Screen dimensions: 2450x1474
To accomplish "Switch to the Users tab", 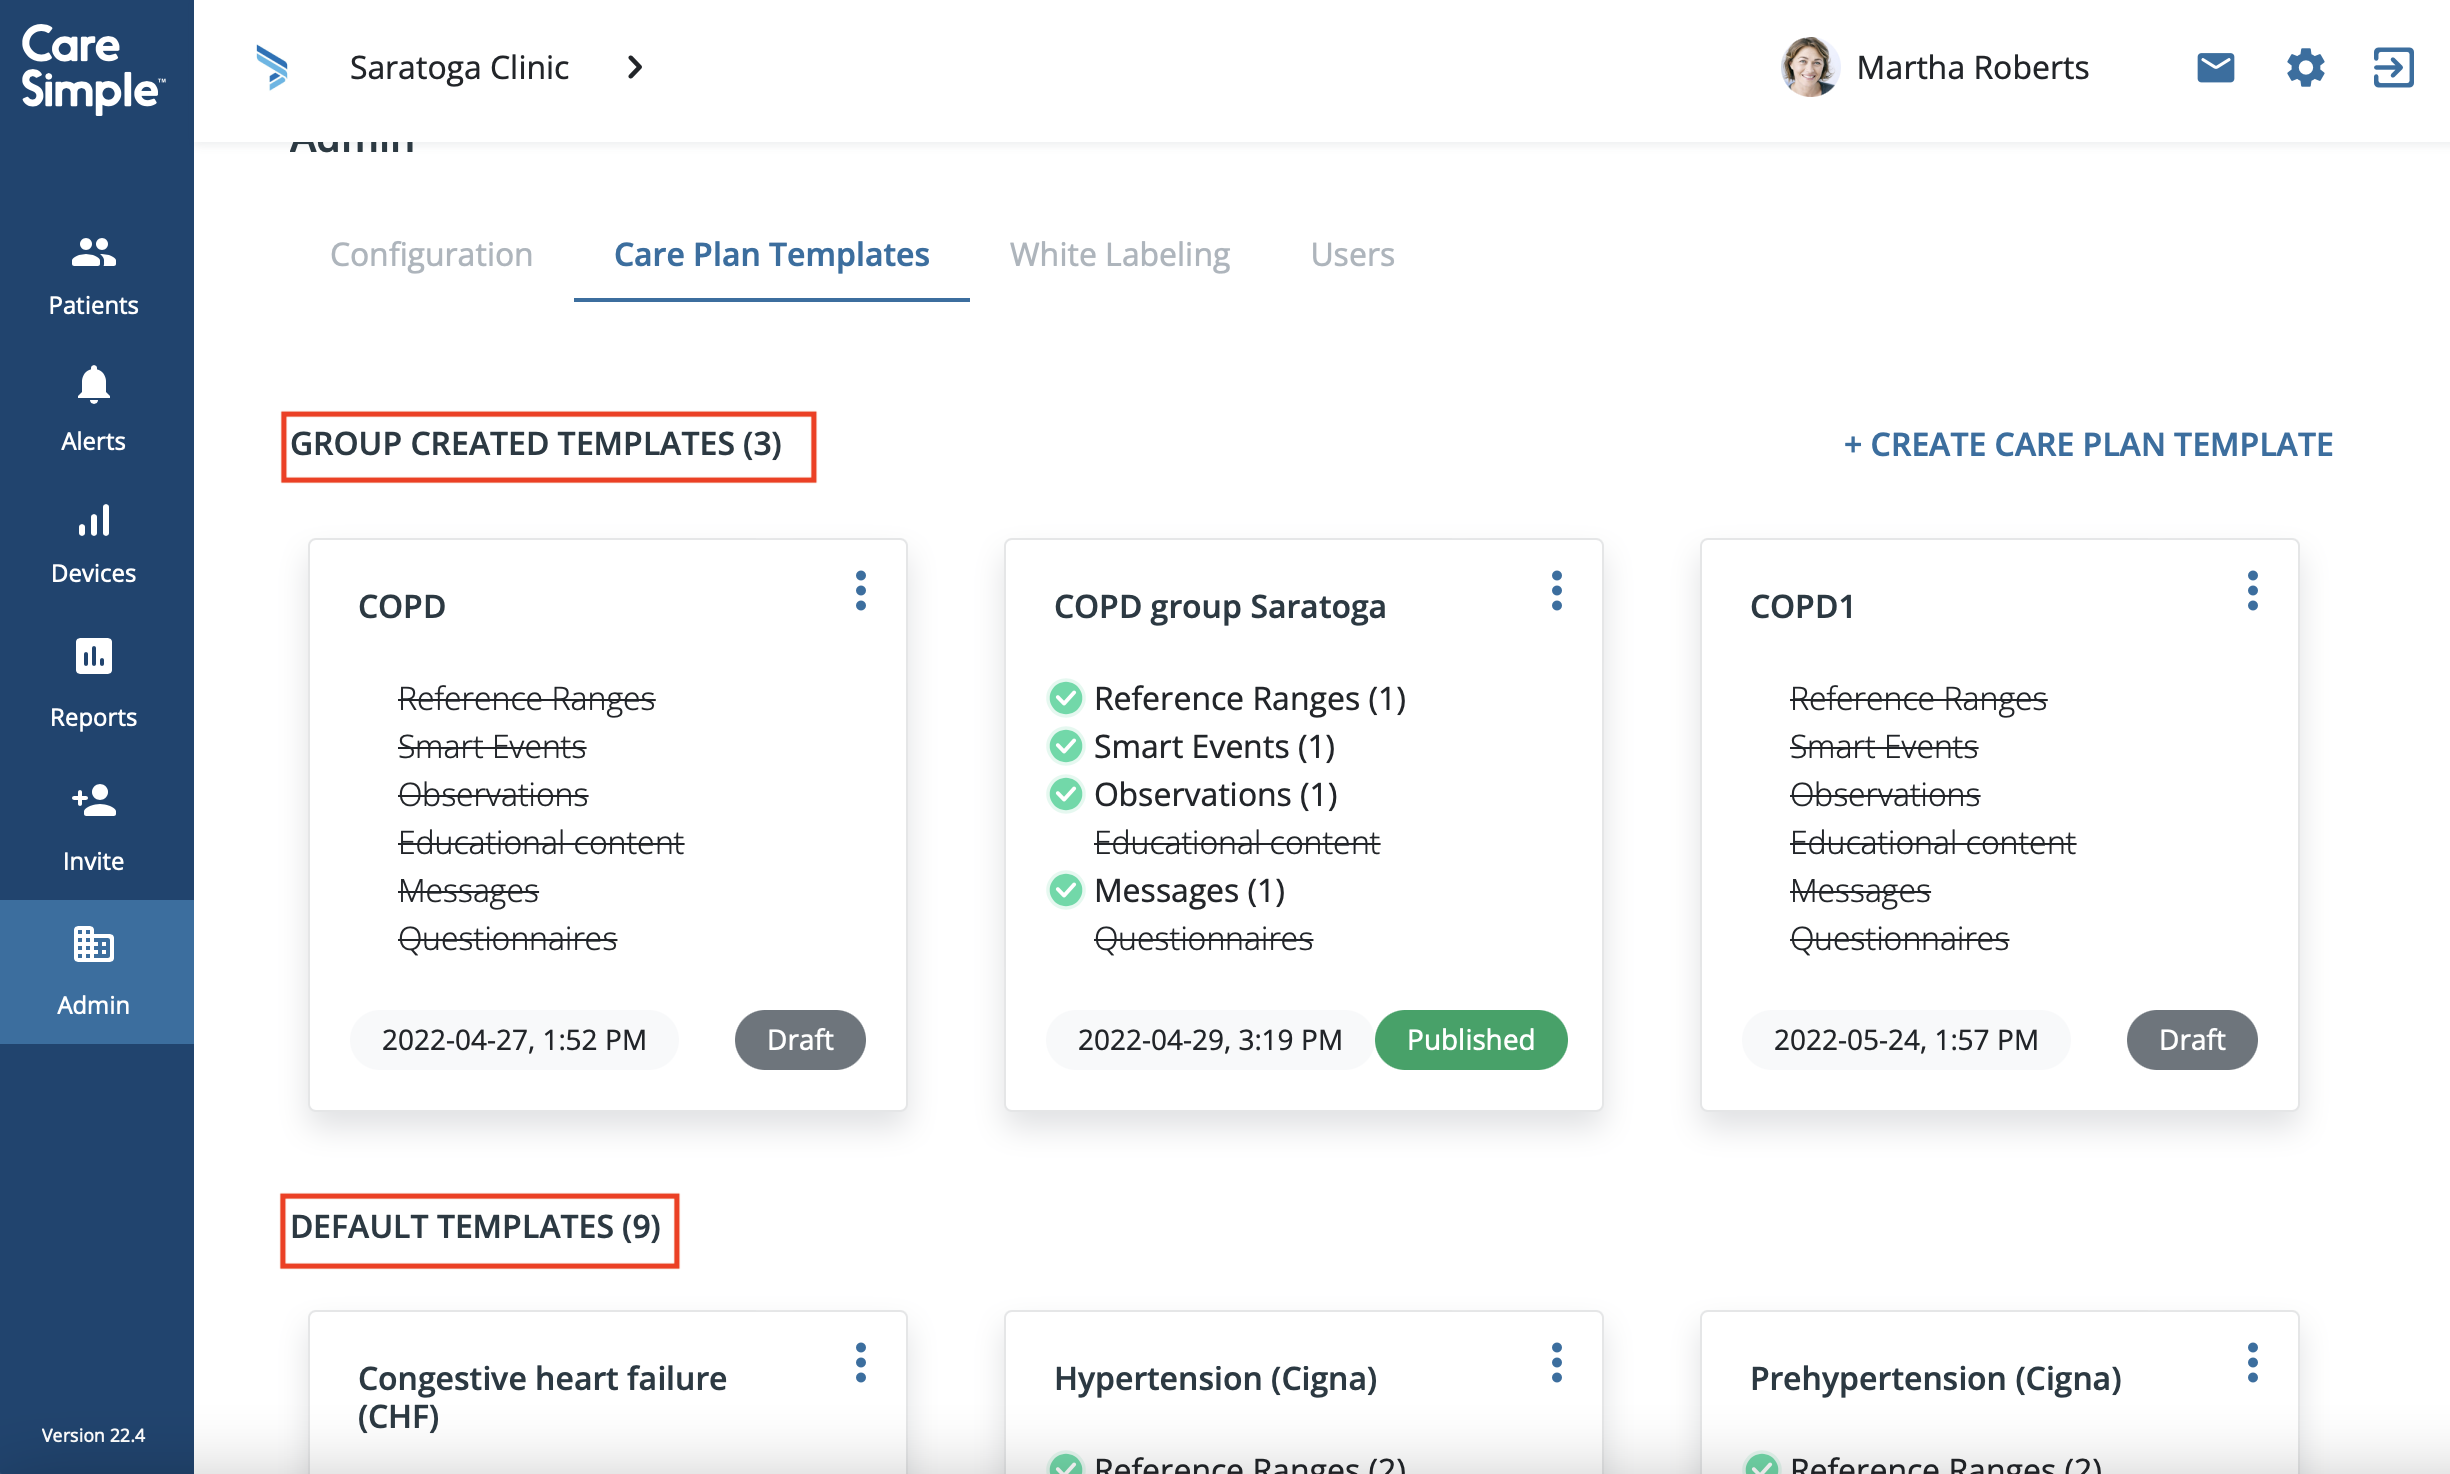I will click(1352, 255).
